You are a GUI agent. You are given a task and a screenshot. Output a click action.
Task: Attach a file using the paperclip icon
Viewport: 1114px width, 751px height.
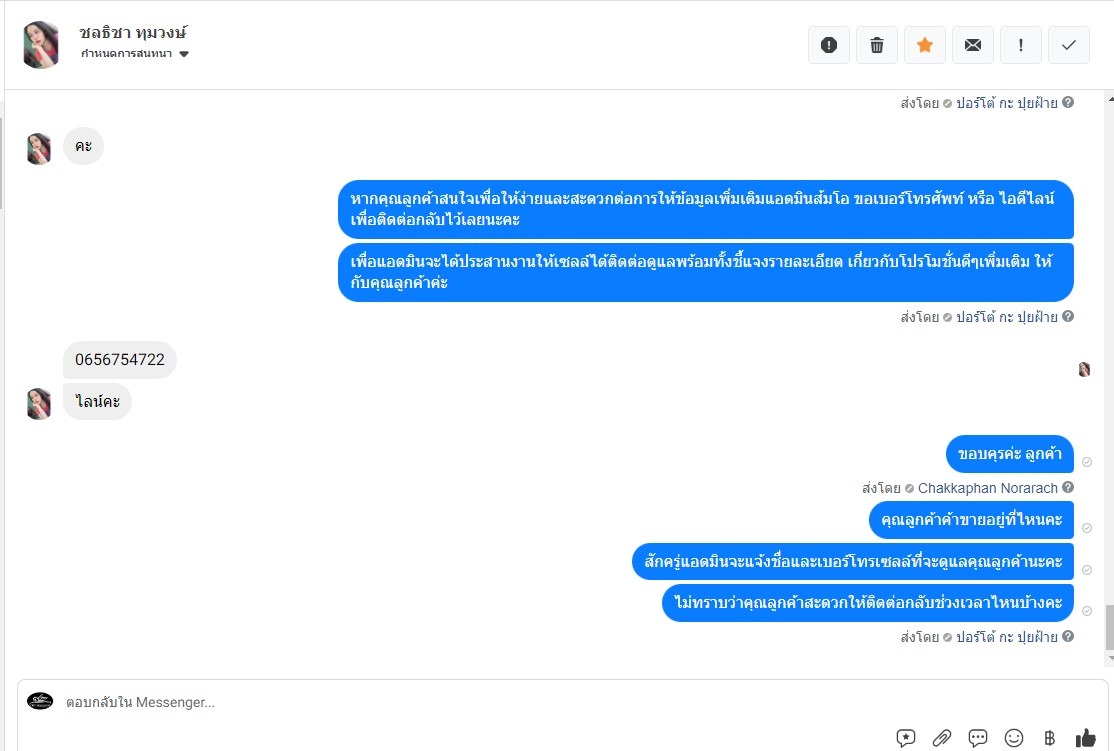(941, 738)
